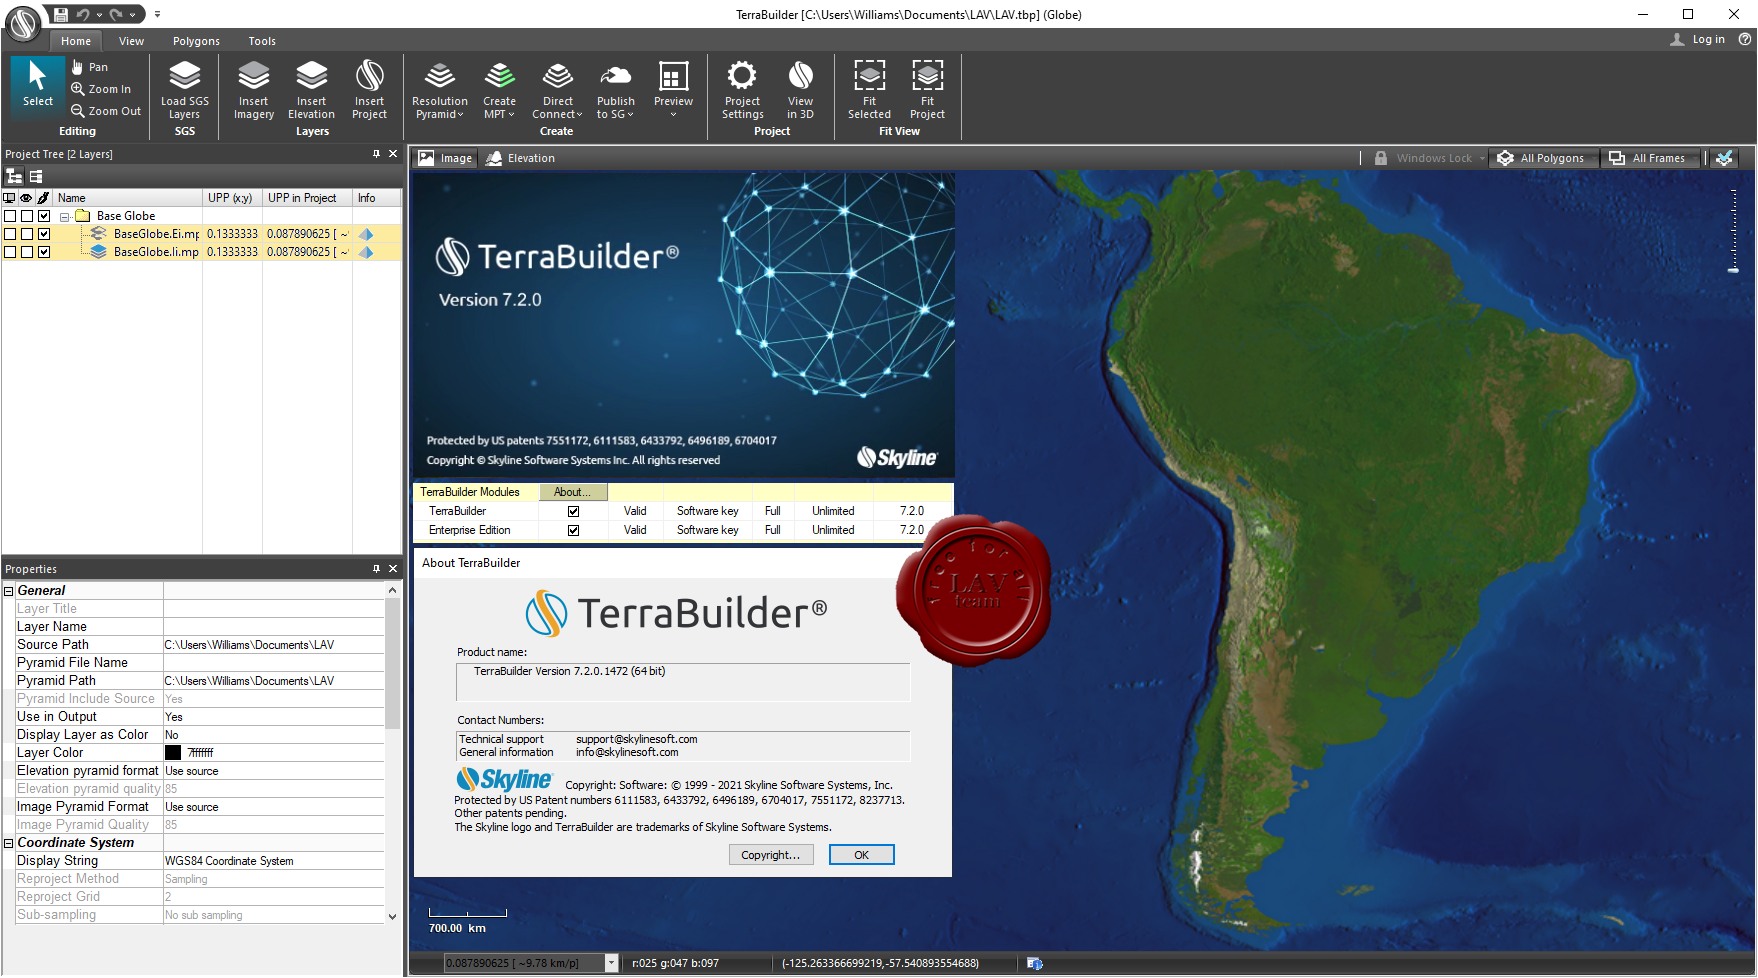Click OK in About TerraBuilder dialog

coord(861,855)
